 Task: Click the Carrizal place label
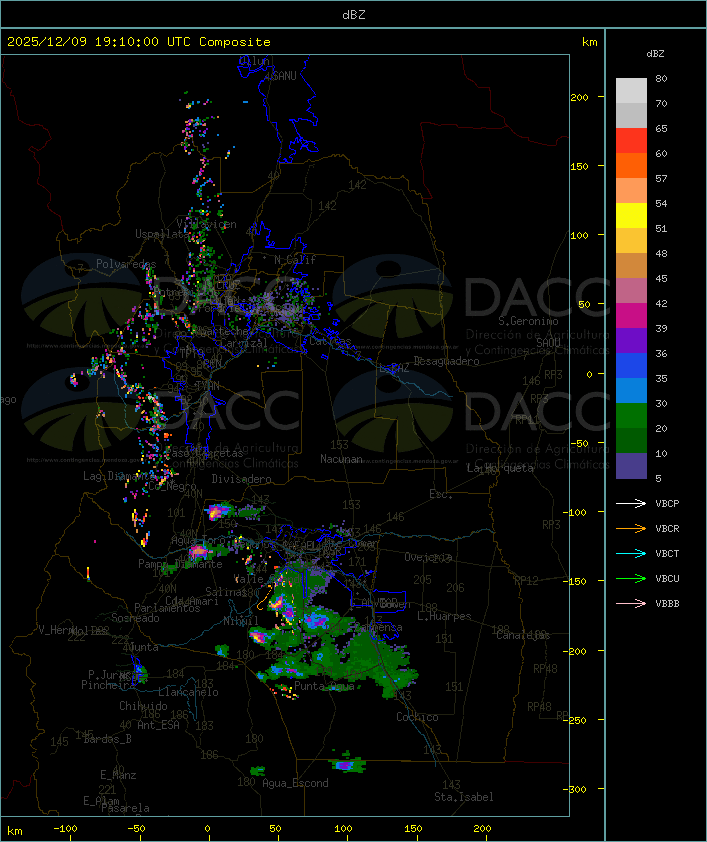pyautogui.click(x=243, y=343)
